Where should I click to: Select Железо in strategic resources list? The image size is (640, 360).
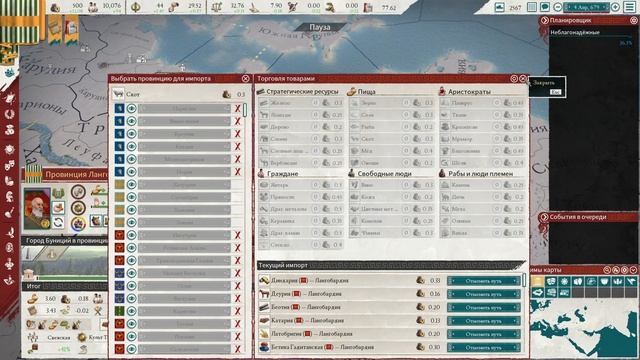tap(300, 103)
